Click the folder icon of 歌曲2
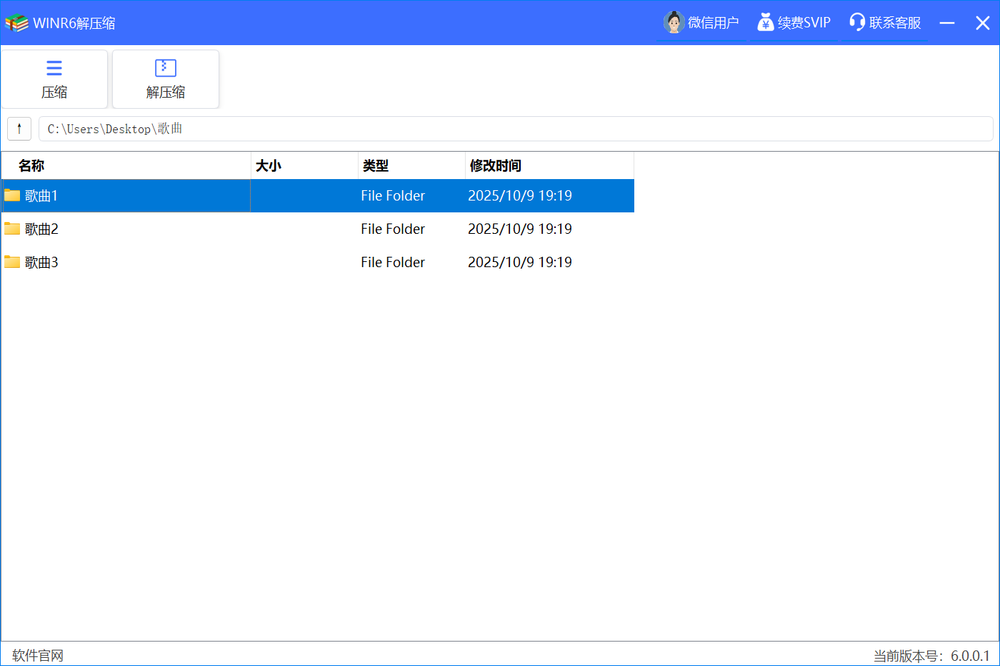 coord(12,229)
